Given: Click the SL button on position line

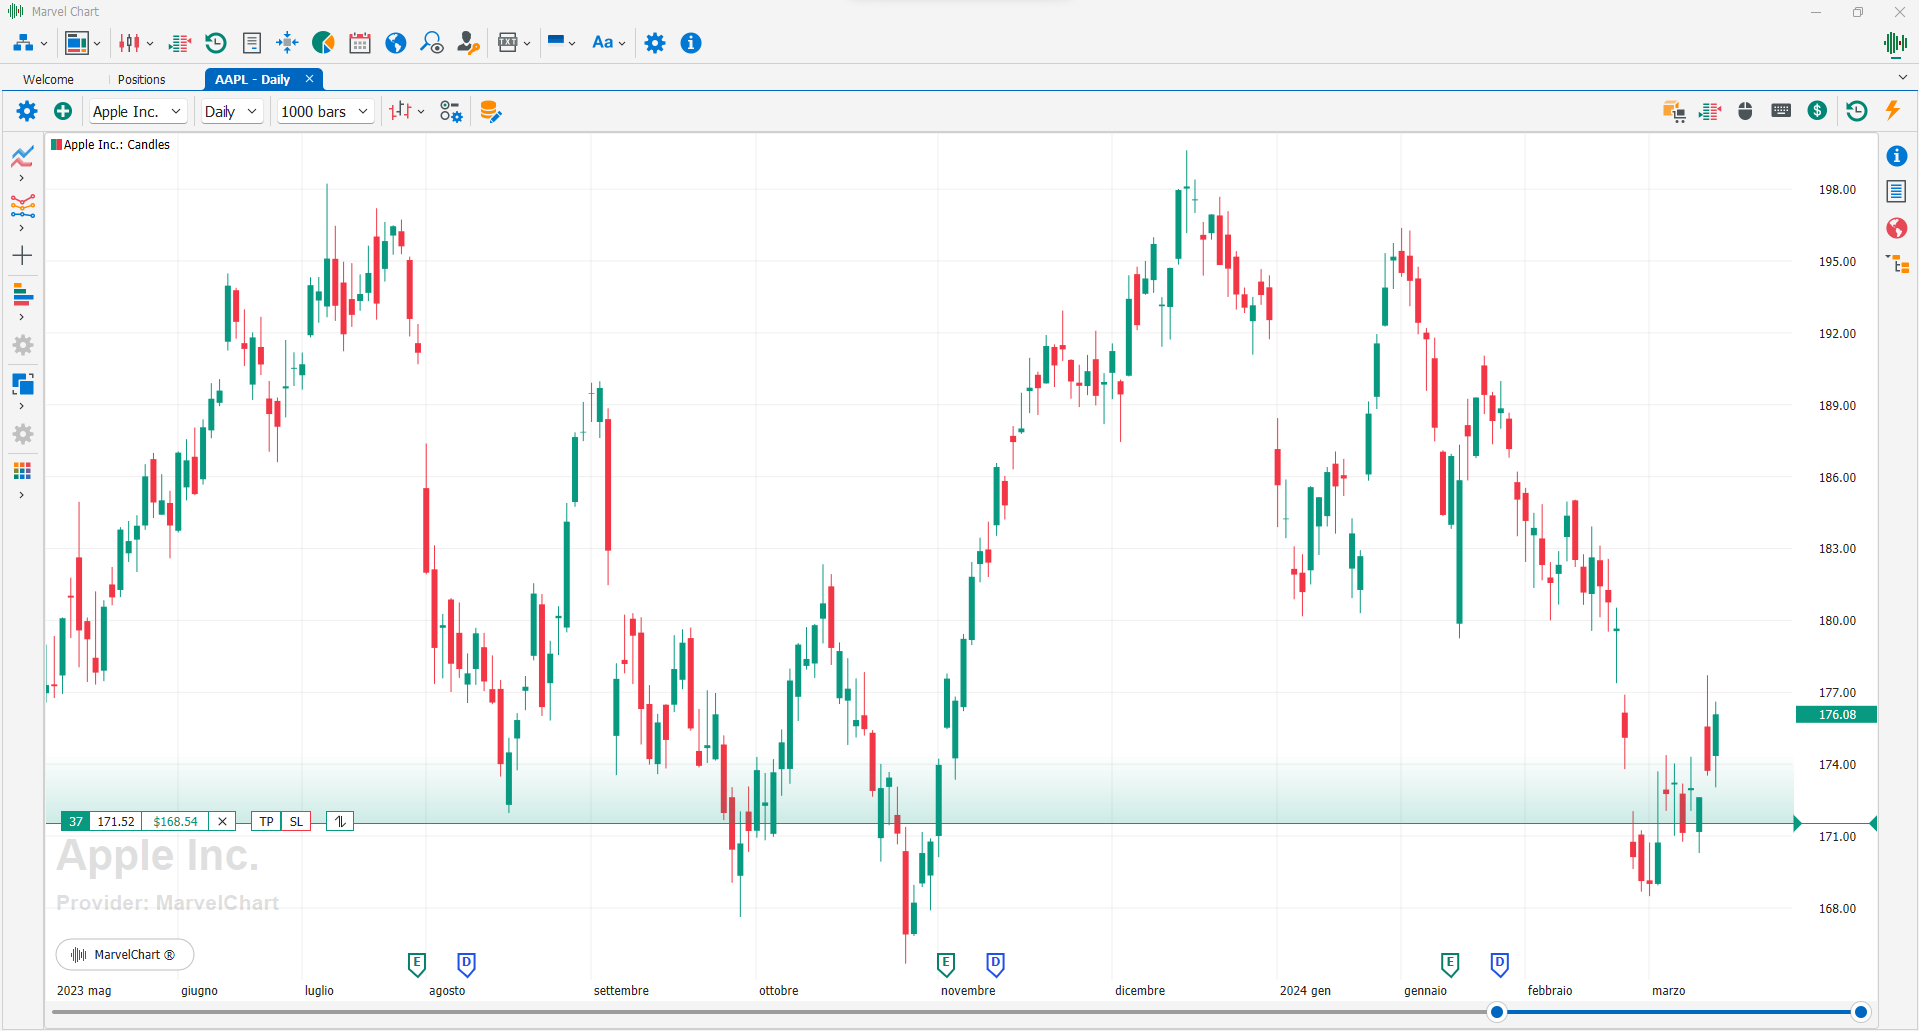Looking at the screenshot, I should [296, 822].
